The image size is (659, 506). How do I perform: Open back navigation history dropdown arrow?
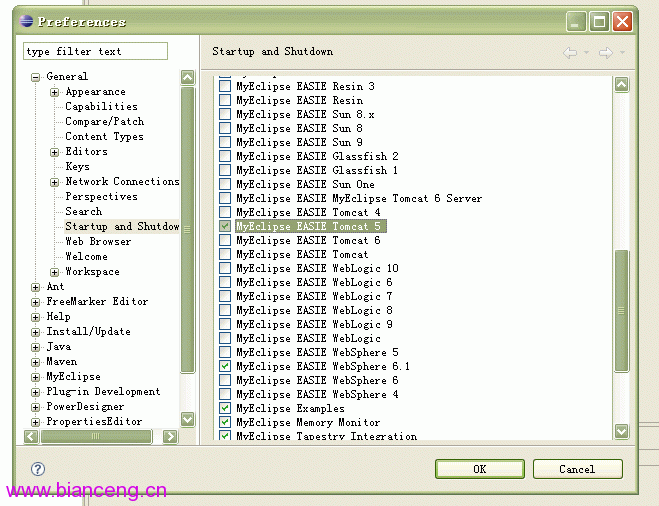point(586,53)
